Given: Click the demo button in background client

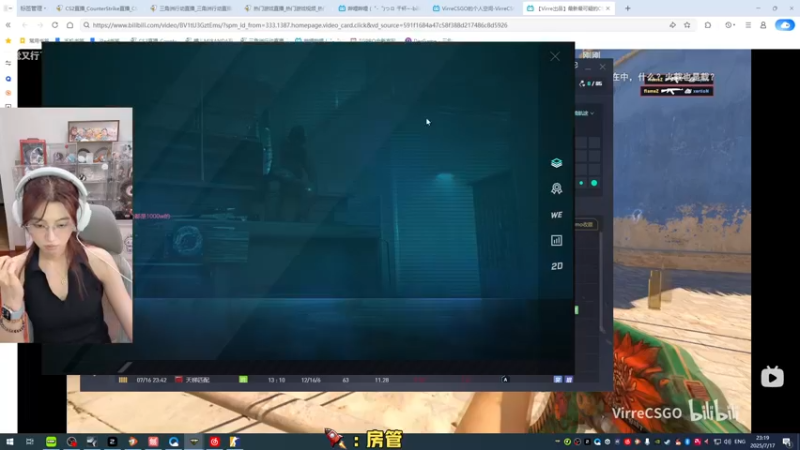Looking at the screenshot, I should (585, 224).
